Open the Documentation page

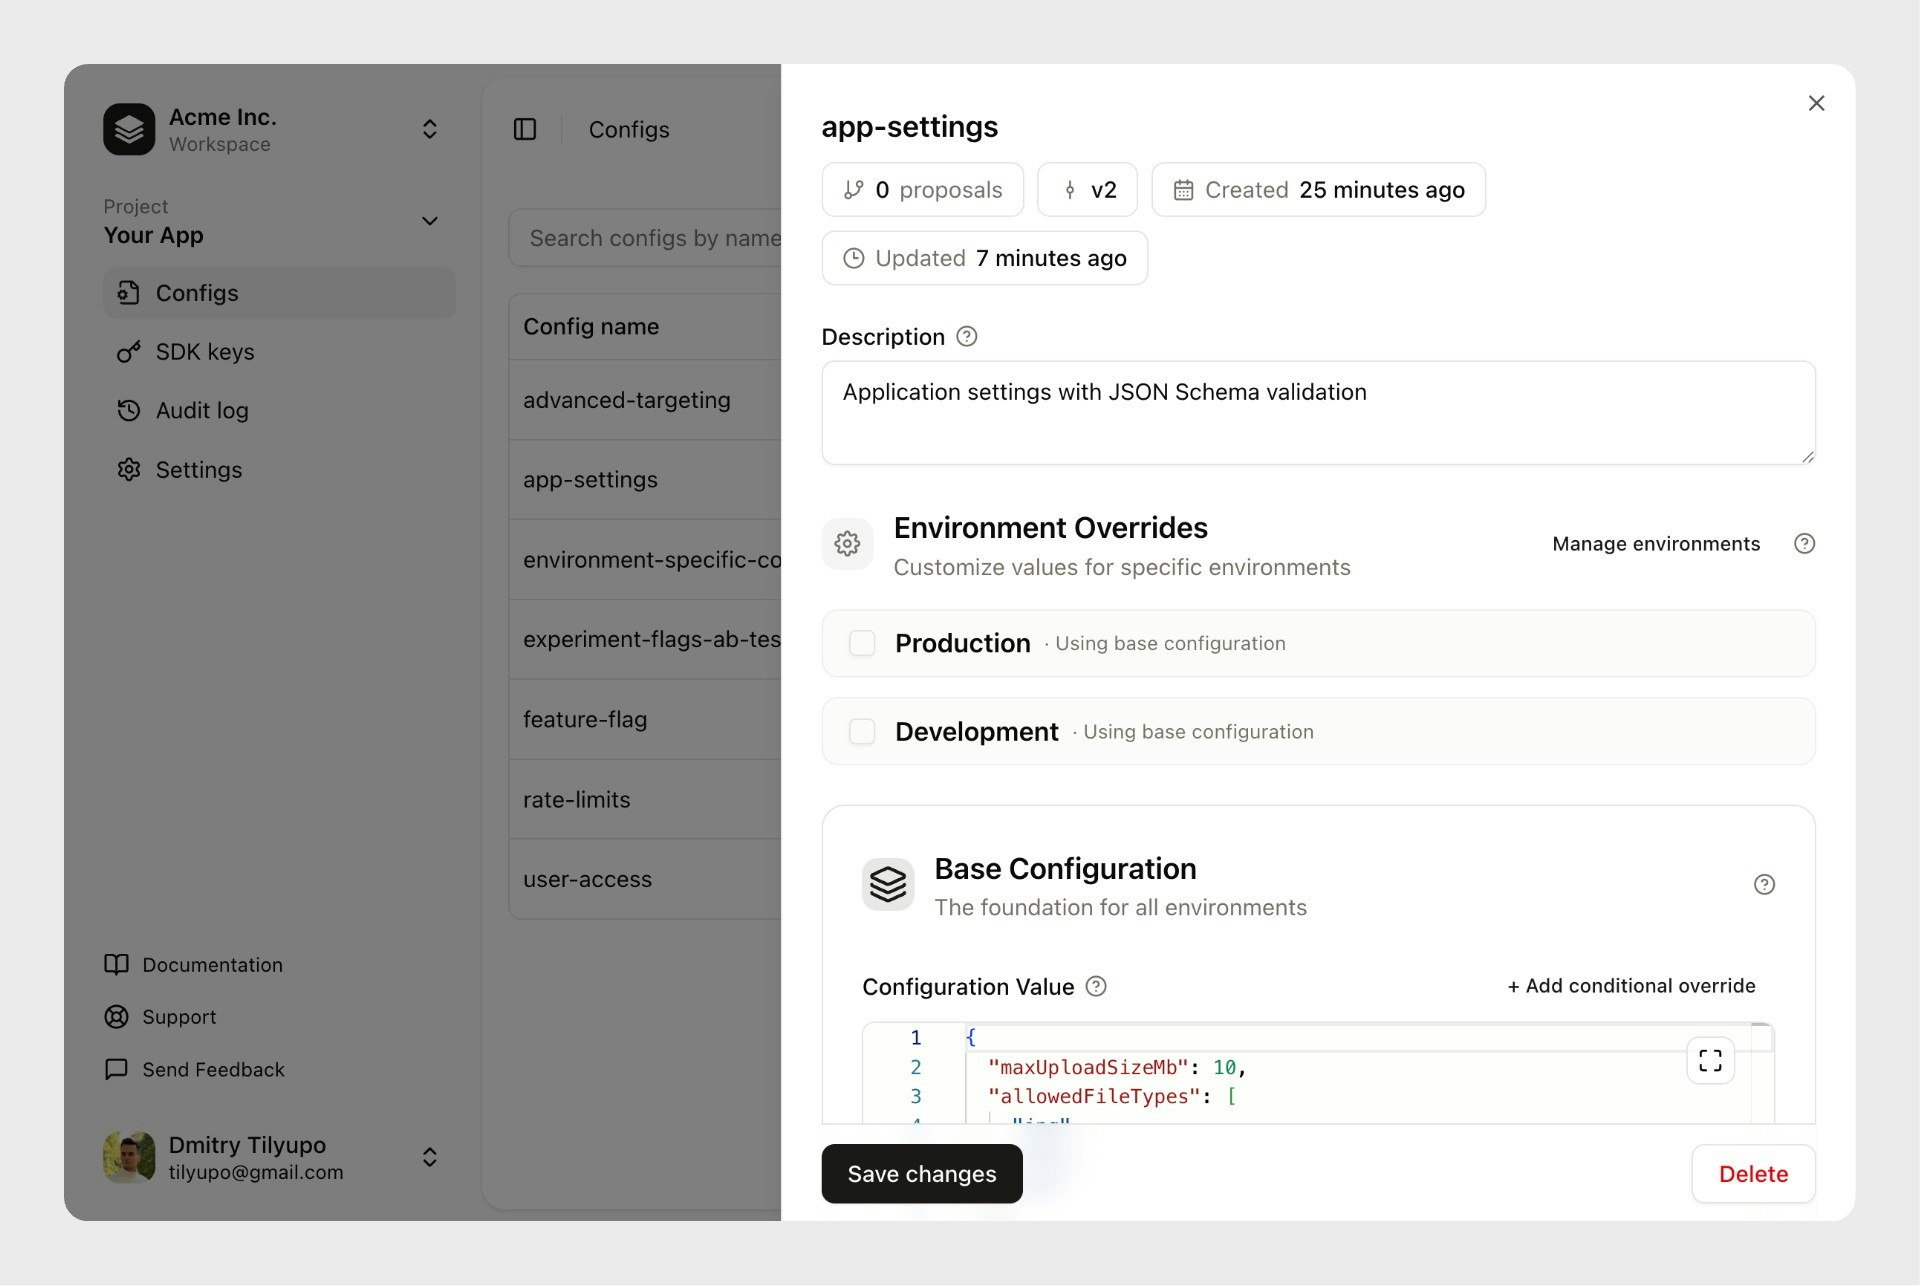click(211, 965)
